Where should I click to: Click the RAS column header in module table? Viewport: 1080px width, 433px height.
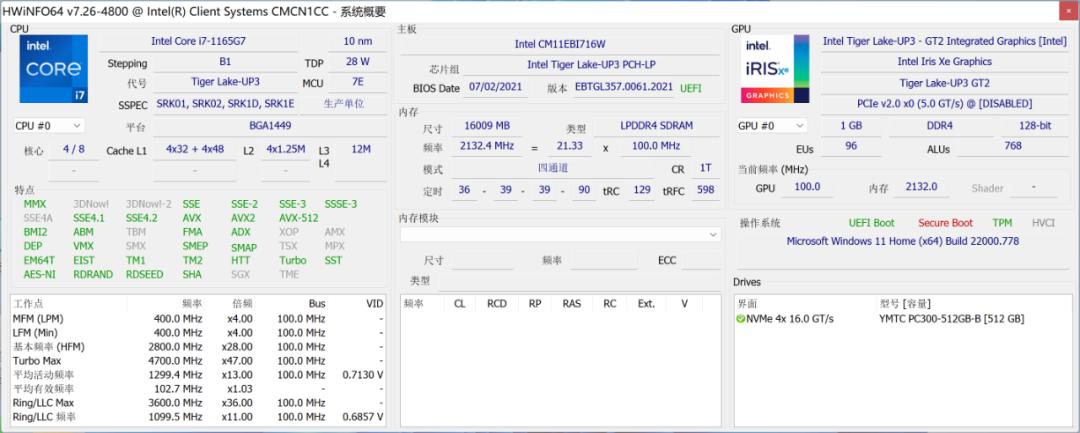(x=572, y=304)
